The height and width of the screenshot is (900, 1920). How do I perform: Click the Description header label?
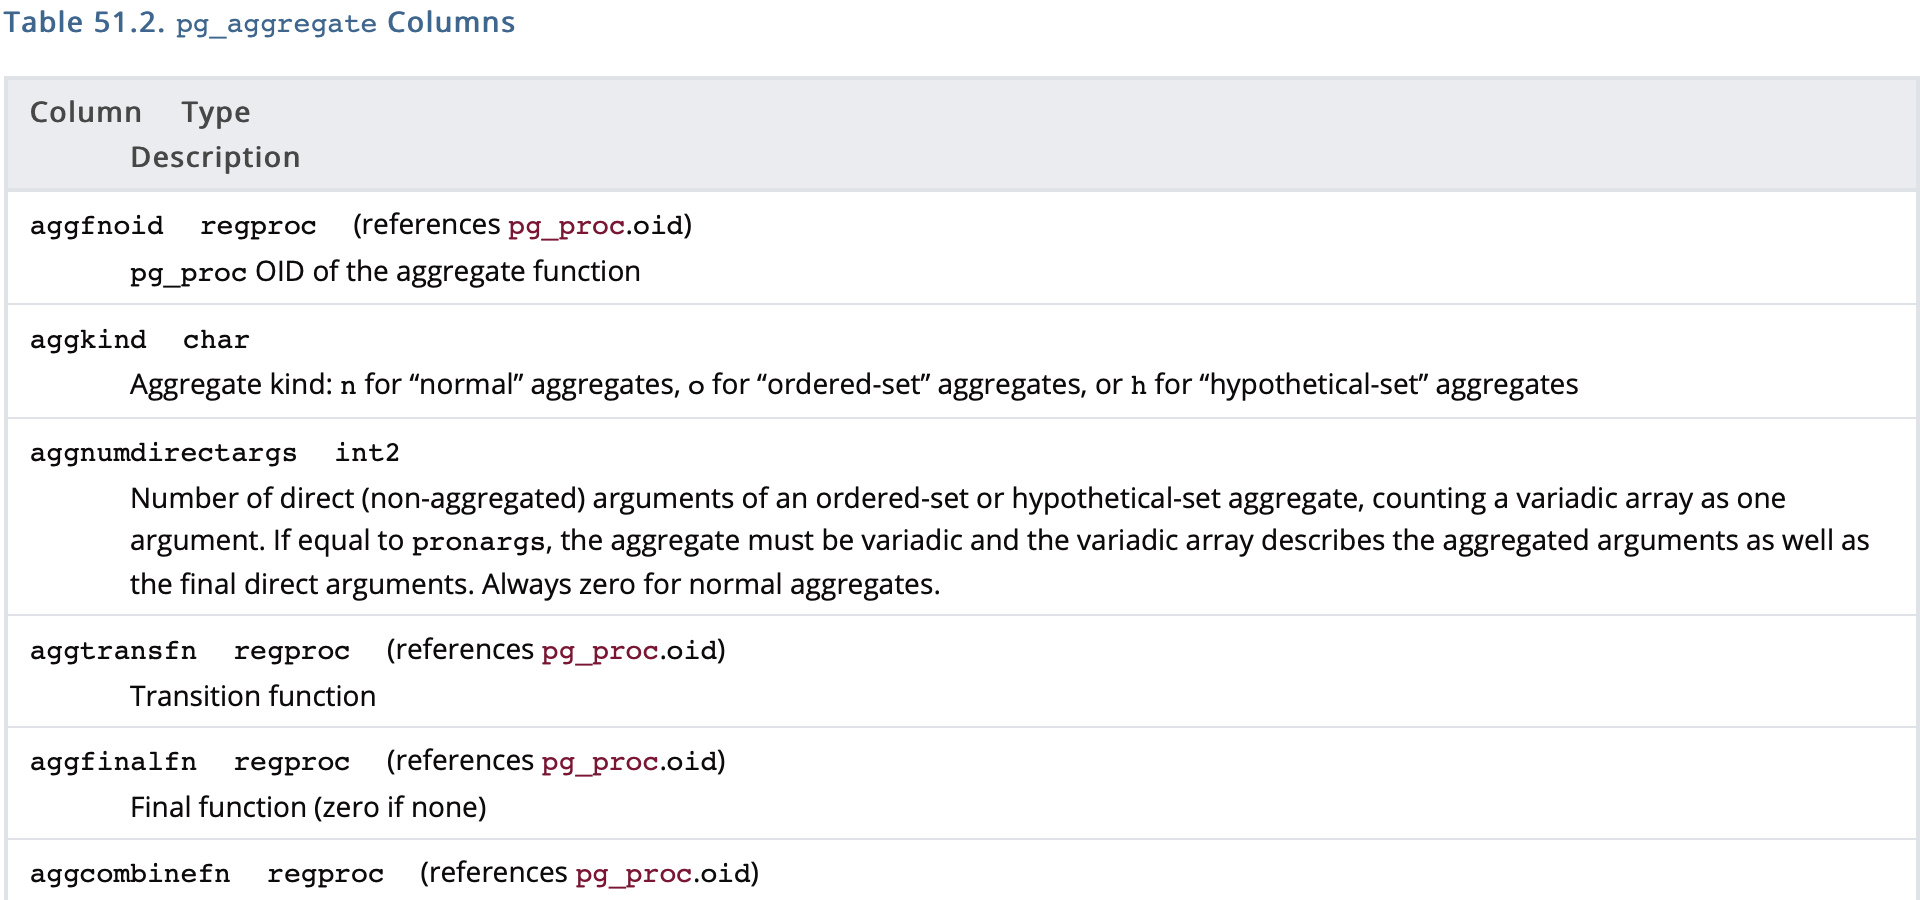pyautogui.click(x=215, y=157)
